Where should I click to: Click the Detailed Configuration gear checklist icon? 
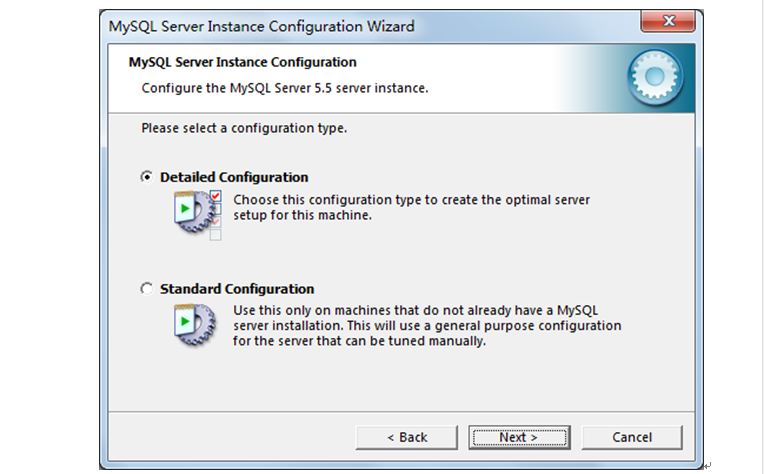pos(198,215)
